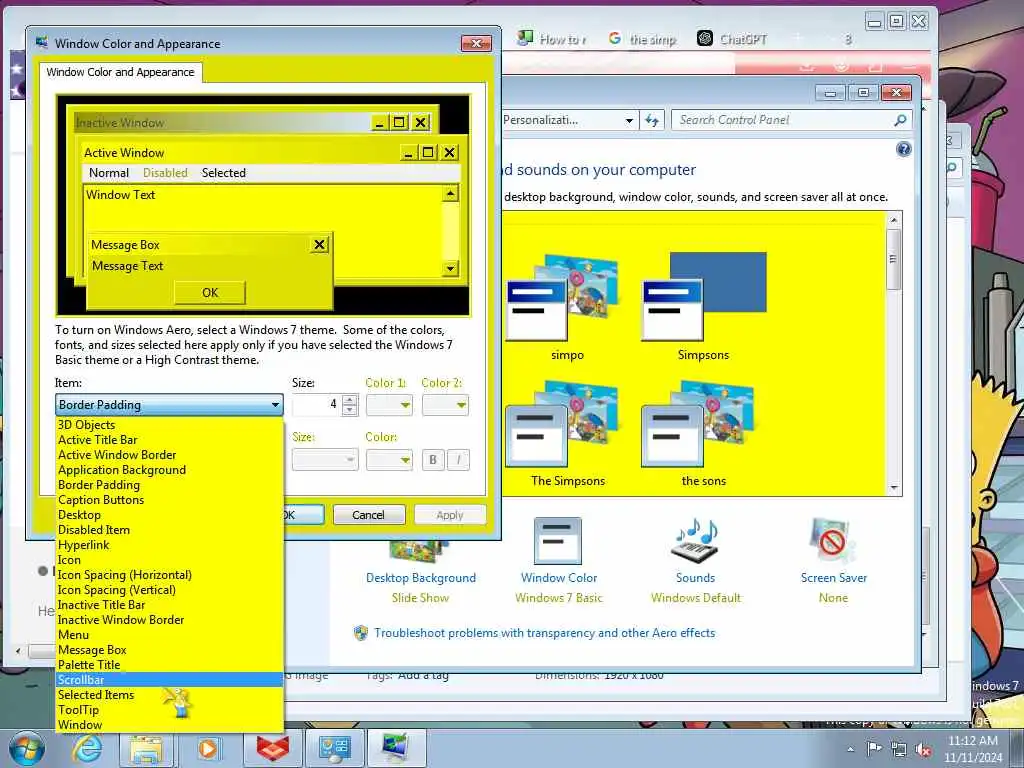
Task: Select Inactive Title Bar list entry
Action: [169, 605]
